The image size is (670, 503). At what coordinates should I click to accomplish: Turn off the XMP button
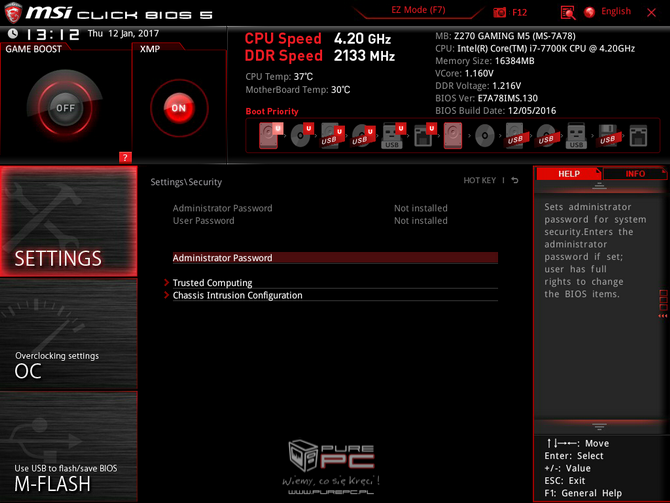click(x=179, y=108)
